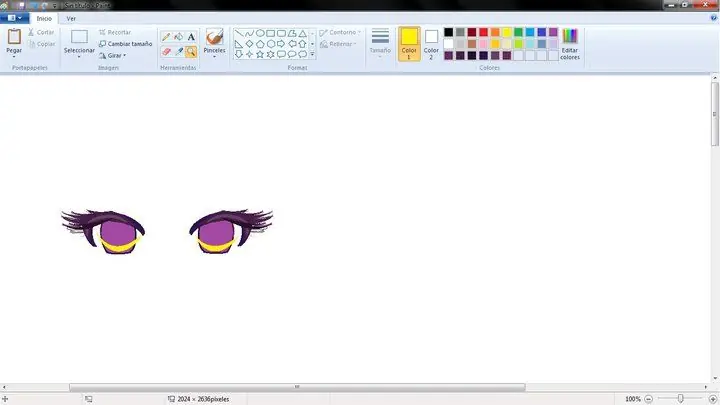Pick the bright red color swatch
The height and width of the screenshot is (405, 720).
[484, 32]
